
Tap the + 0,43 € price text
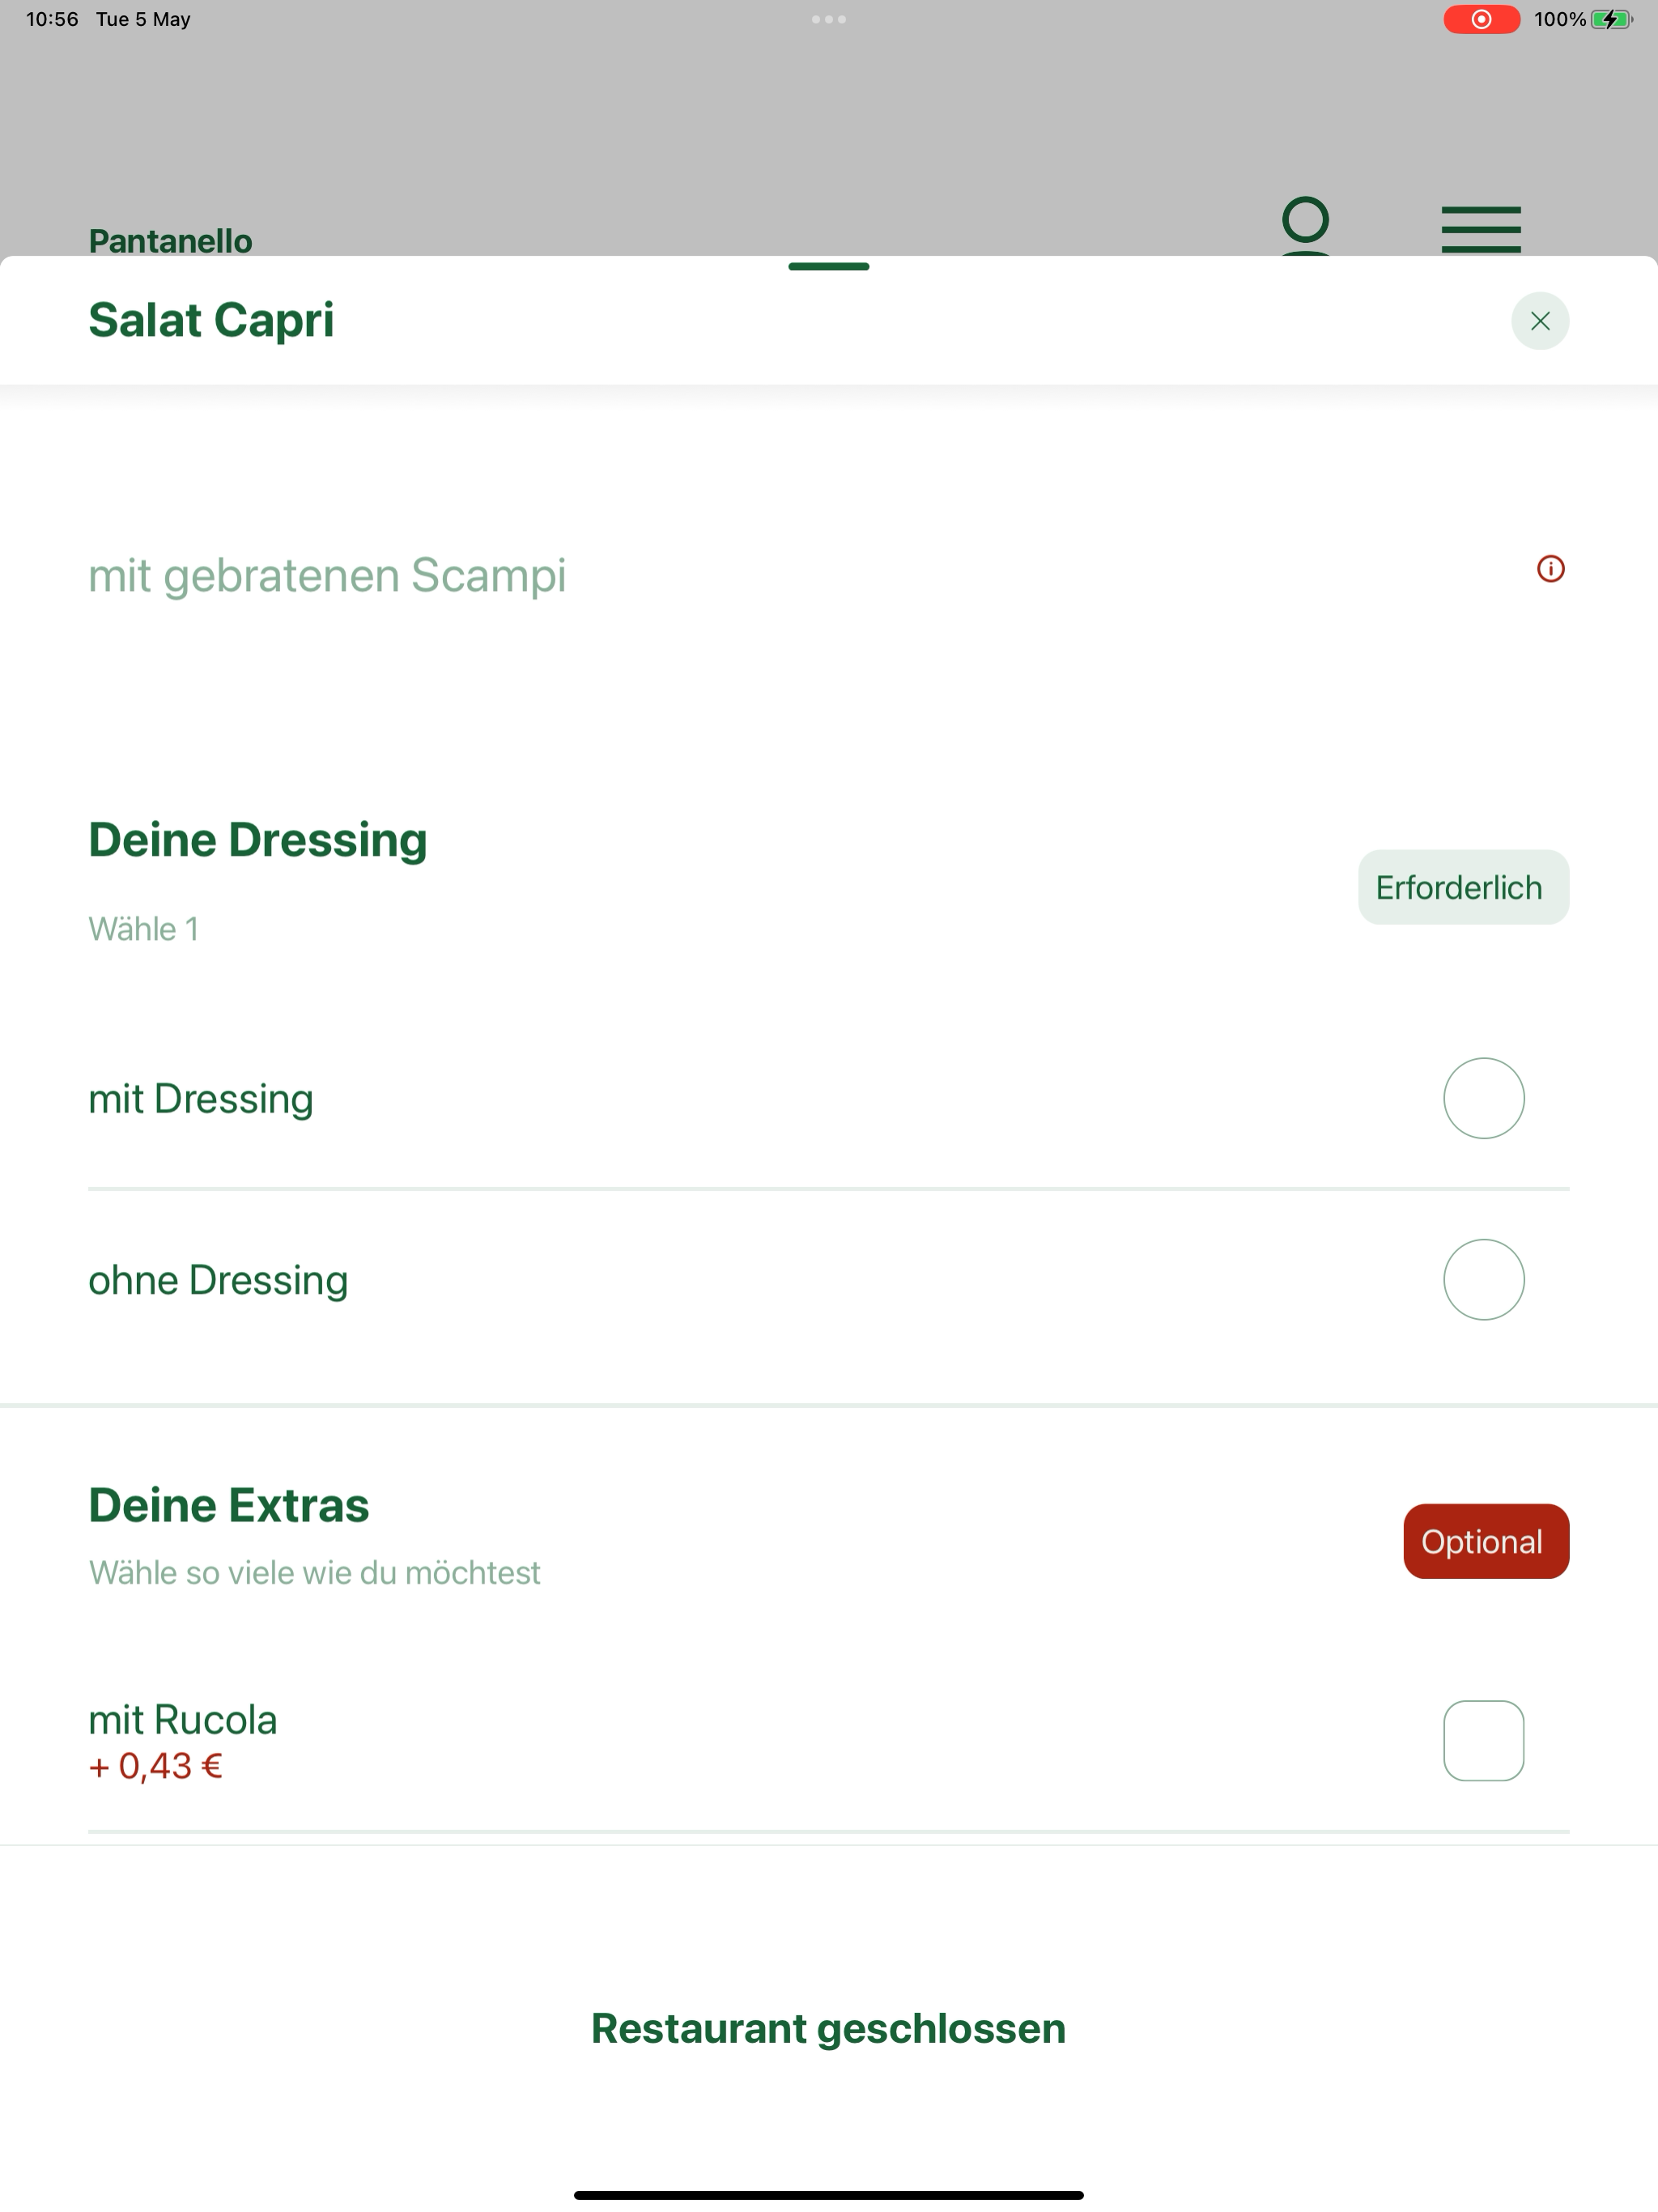pos(156,1766)
